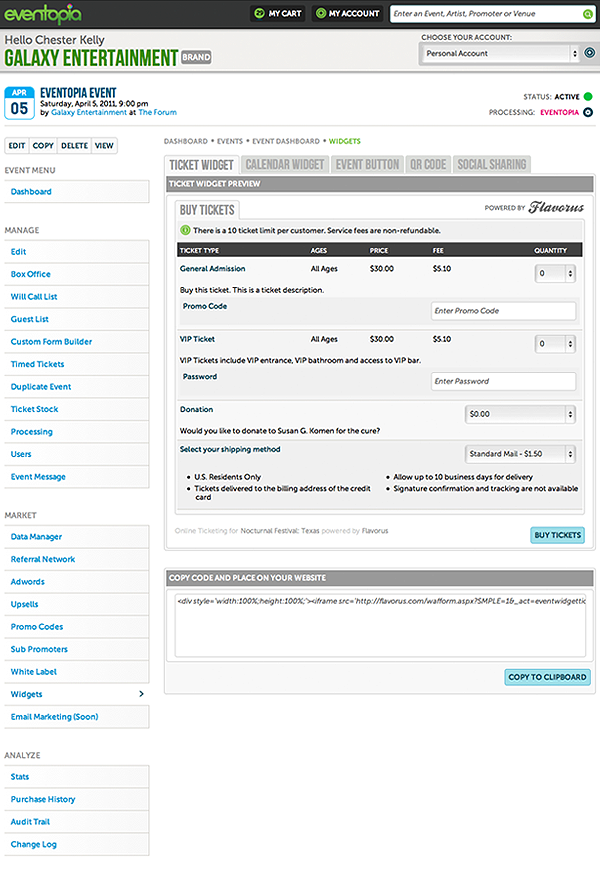Open the Personal Account dropdown
Image resolution: width=600 pixels, height=882 pixels.
click(x=501, y=53)
